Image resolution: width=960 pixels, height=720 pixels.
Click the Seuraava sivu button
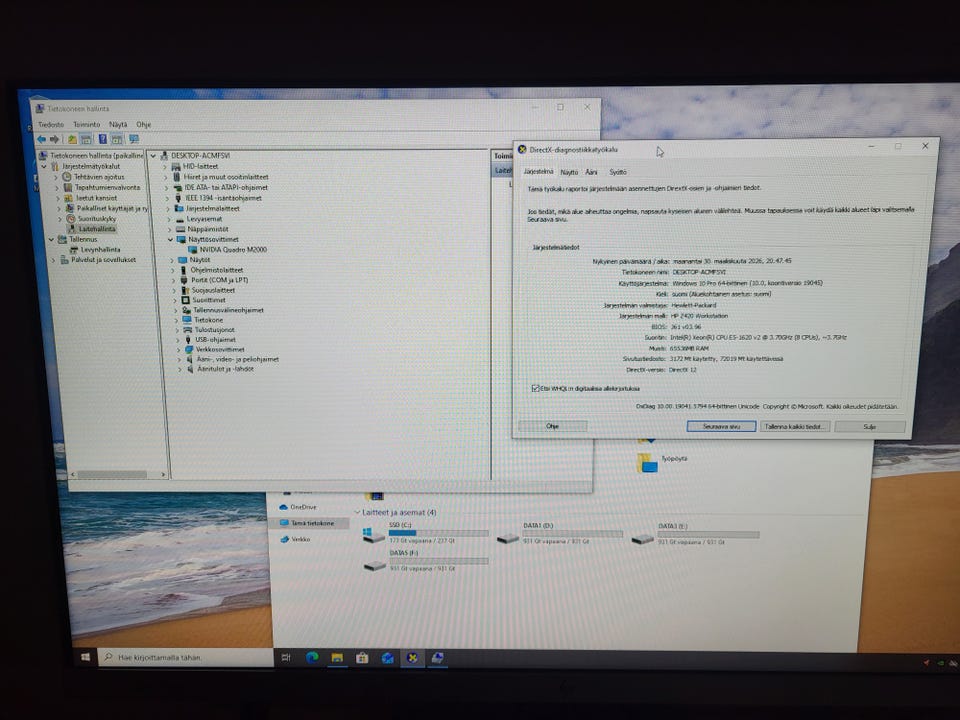coord(721,426)
